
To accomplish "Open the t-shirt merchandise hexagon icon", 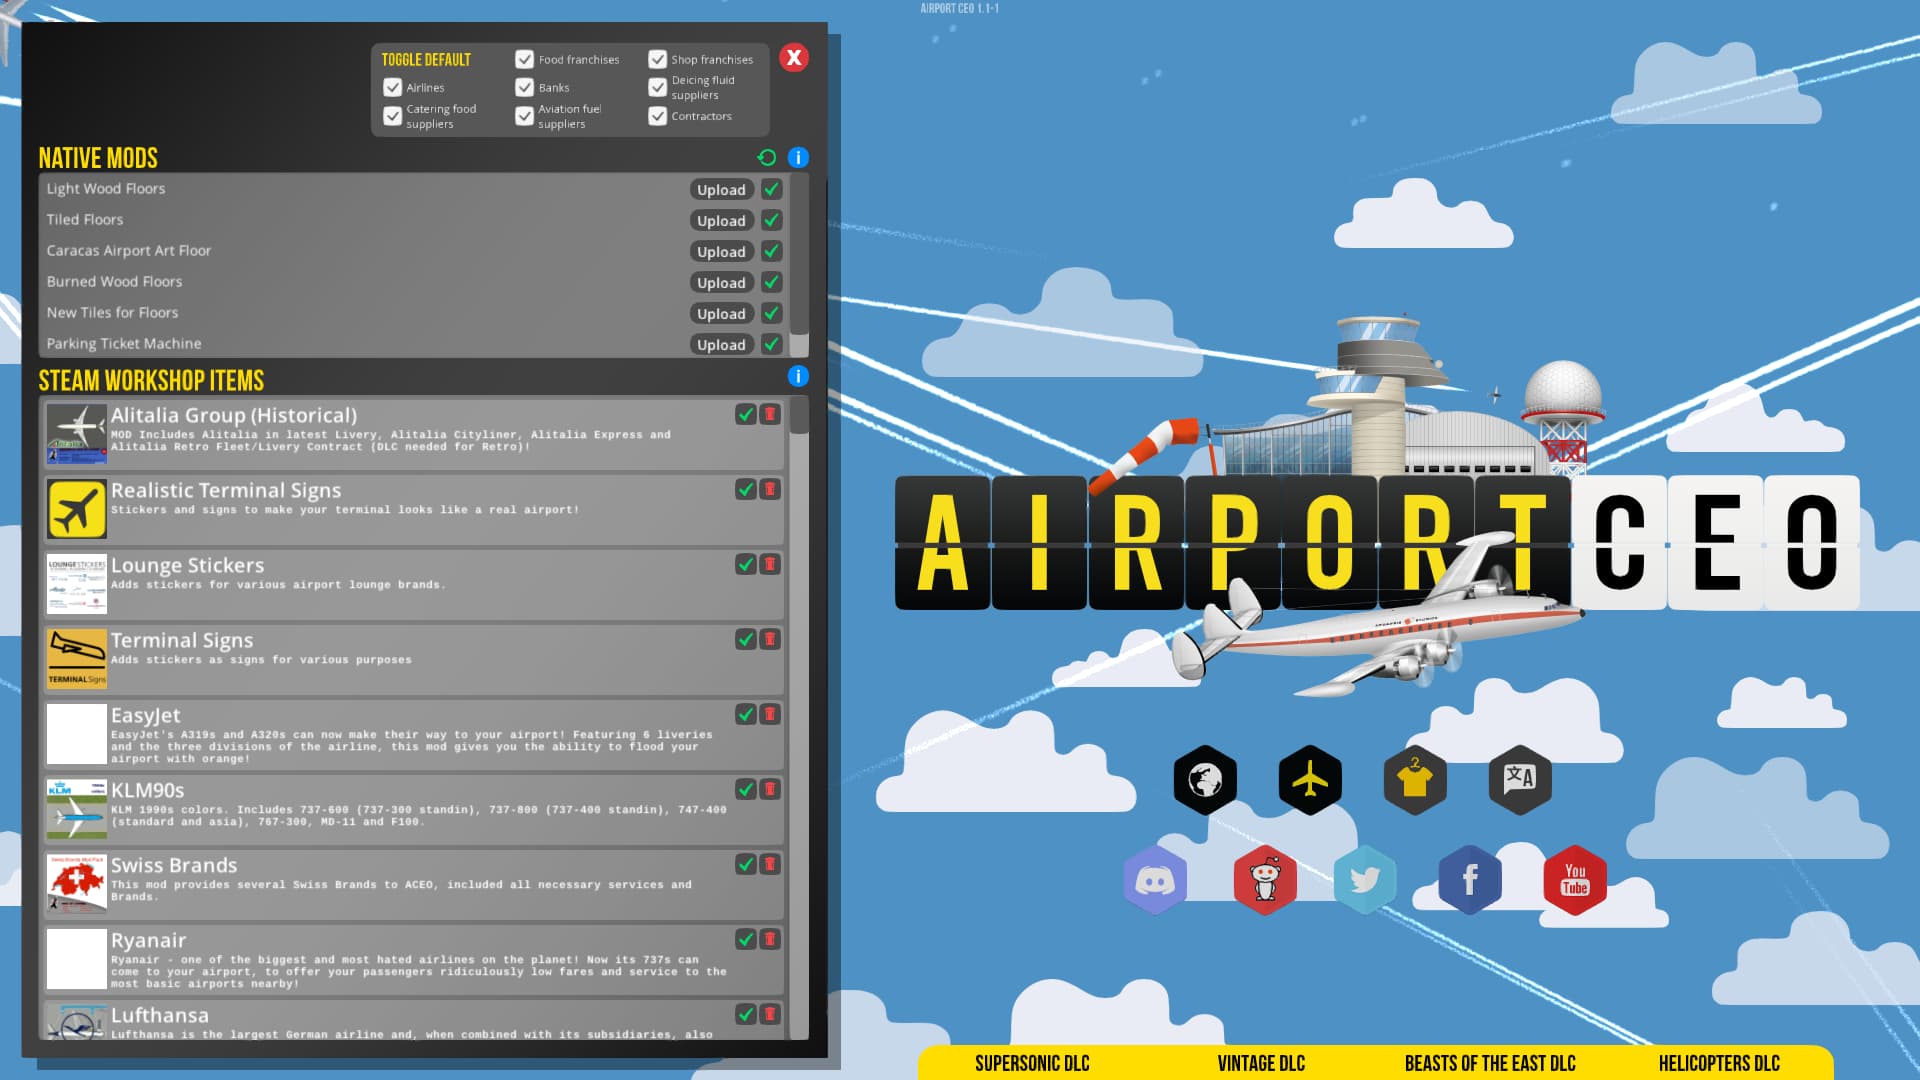I will coord(1415,780).
